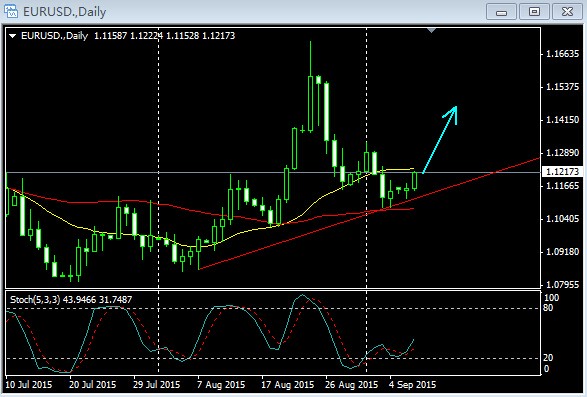Click the 26 Aug 2015 date label
This screenshot has height=397, width=587.
tap(352, 385)
